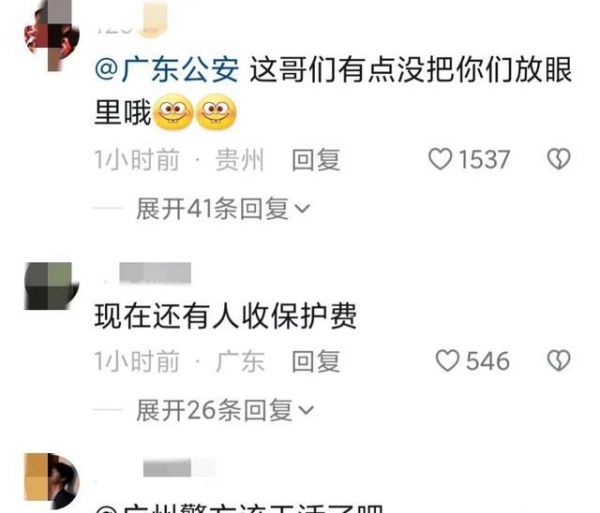Tap broken-heart dislike on 546-like comment
Image resolution: width=600 pixels, height=513 pixels.
coord(559,361)
